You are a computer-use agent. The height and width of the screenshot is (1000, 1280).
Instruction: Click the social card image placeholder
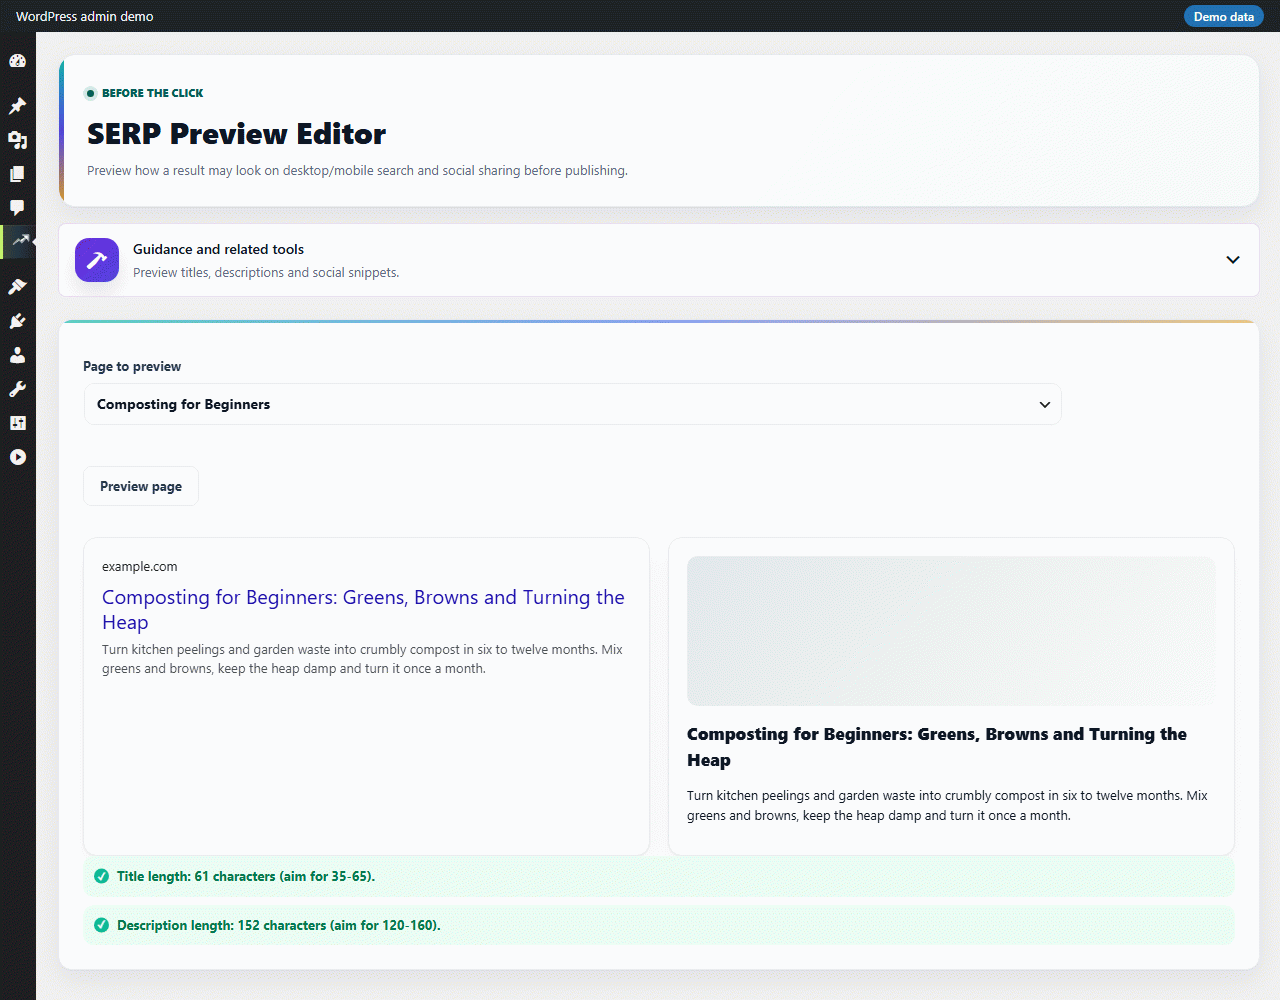[x=951, y=631]
